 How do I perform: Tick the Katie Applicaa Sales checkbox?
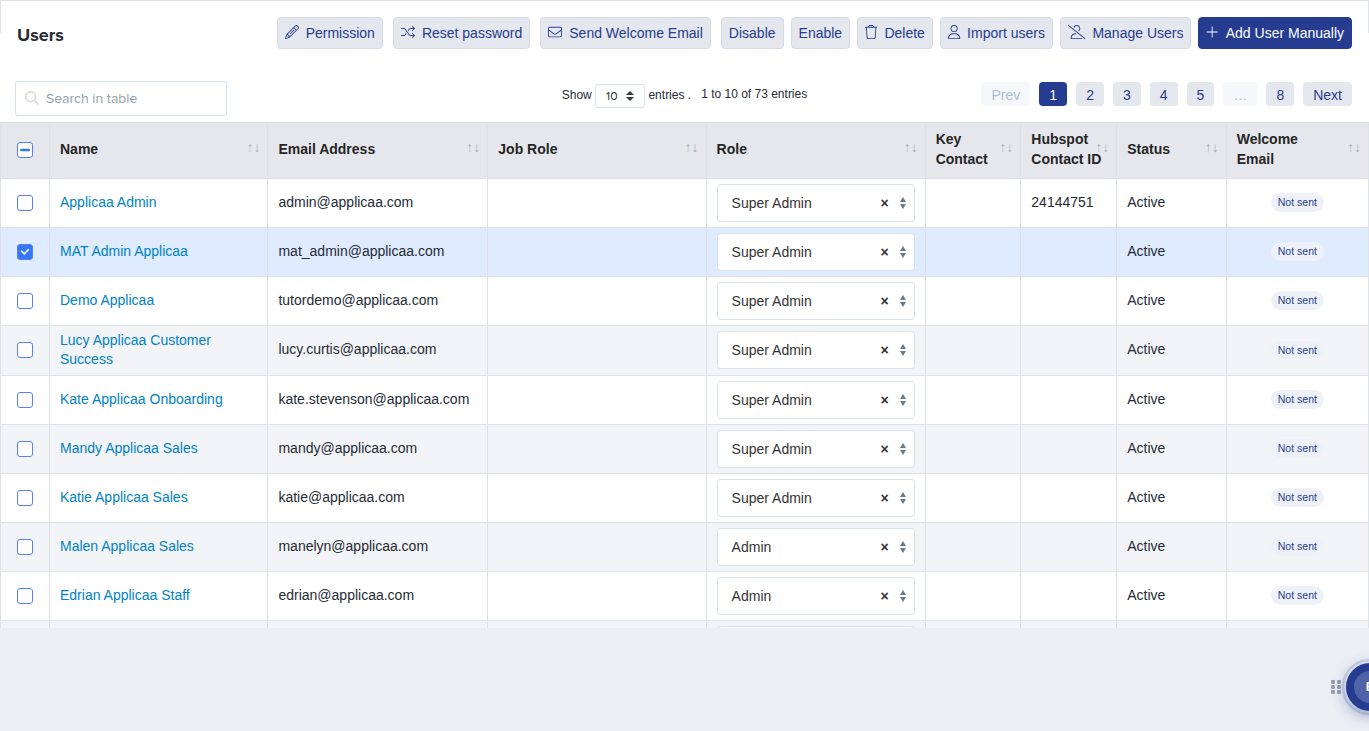(25, 498)
